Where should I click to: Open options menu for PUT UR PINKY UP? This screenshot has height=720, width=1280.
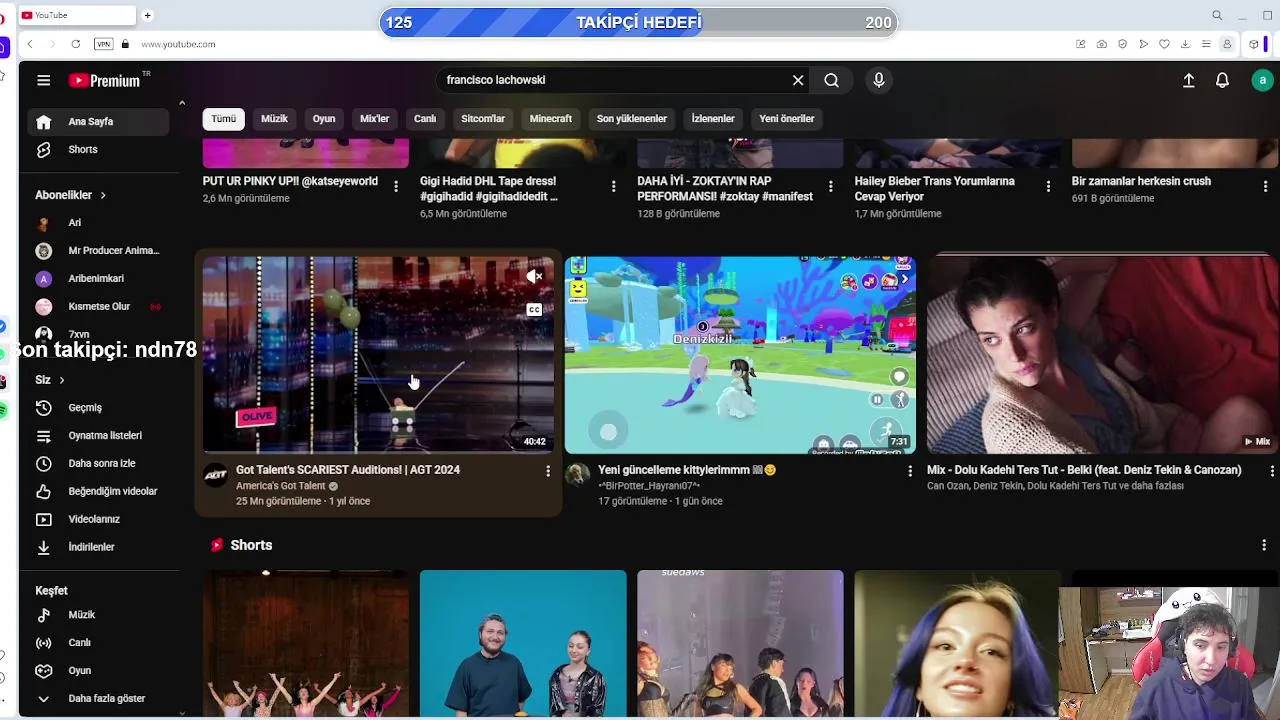(396, 186)
